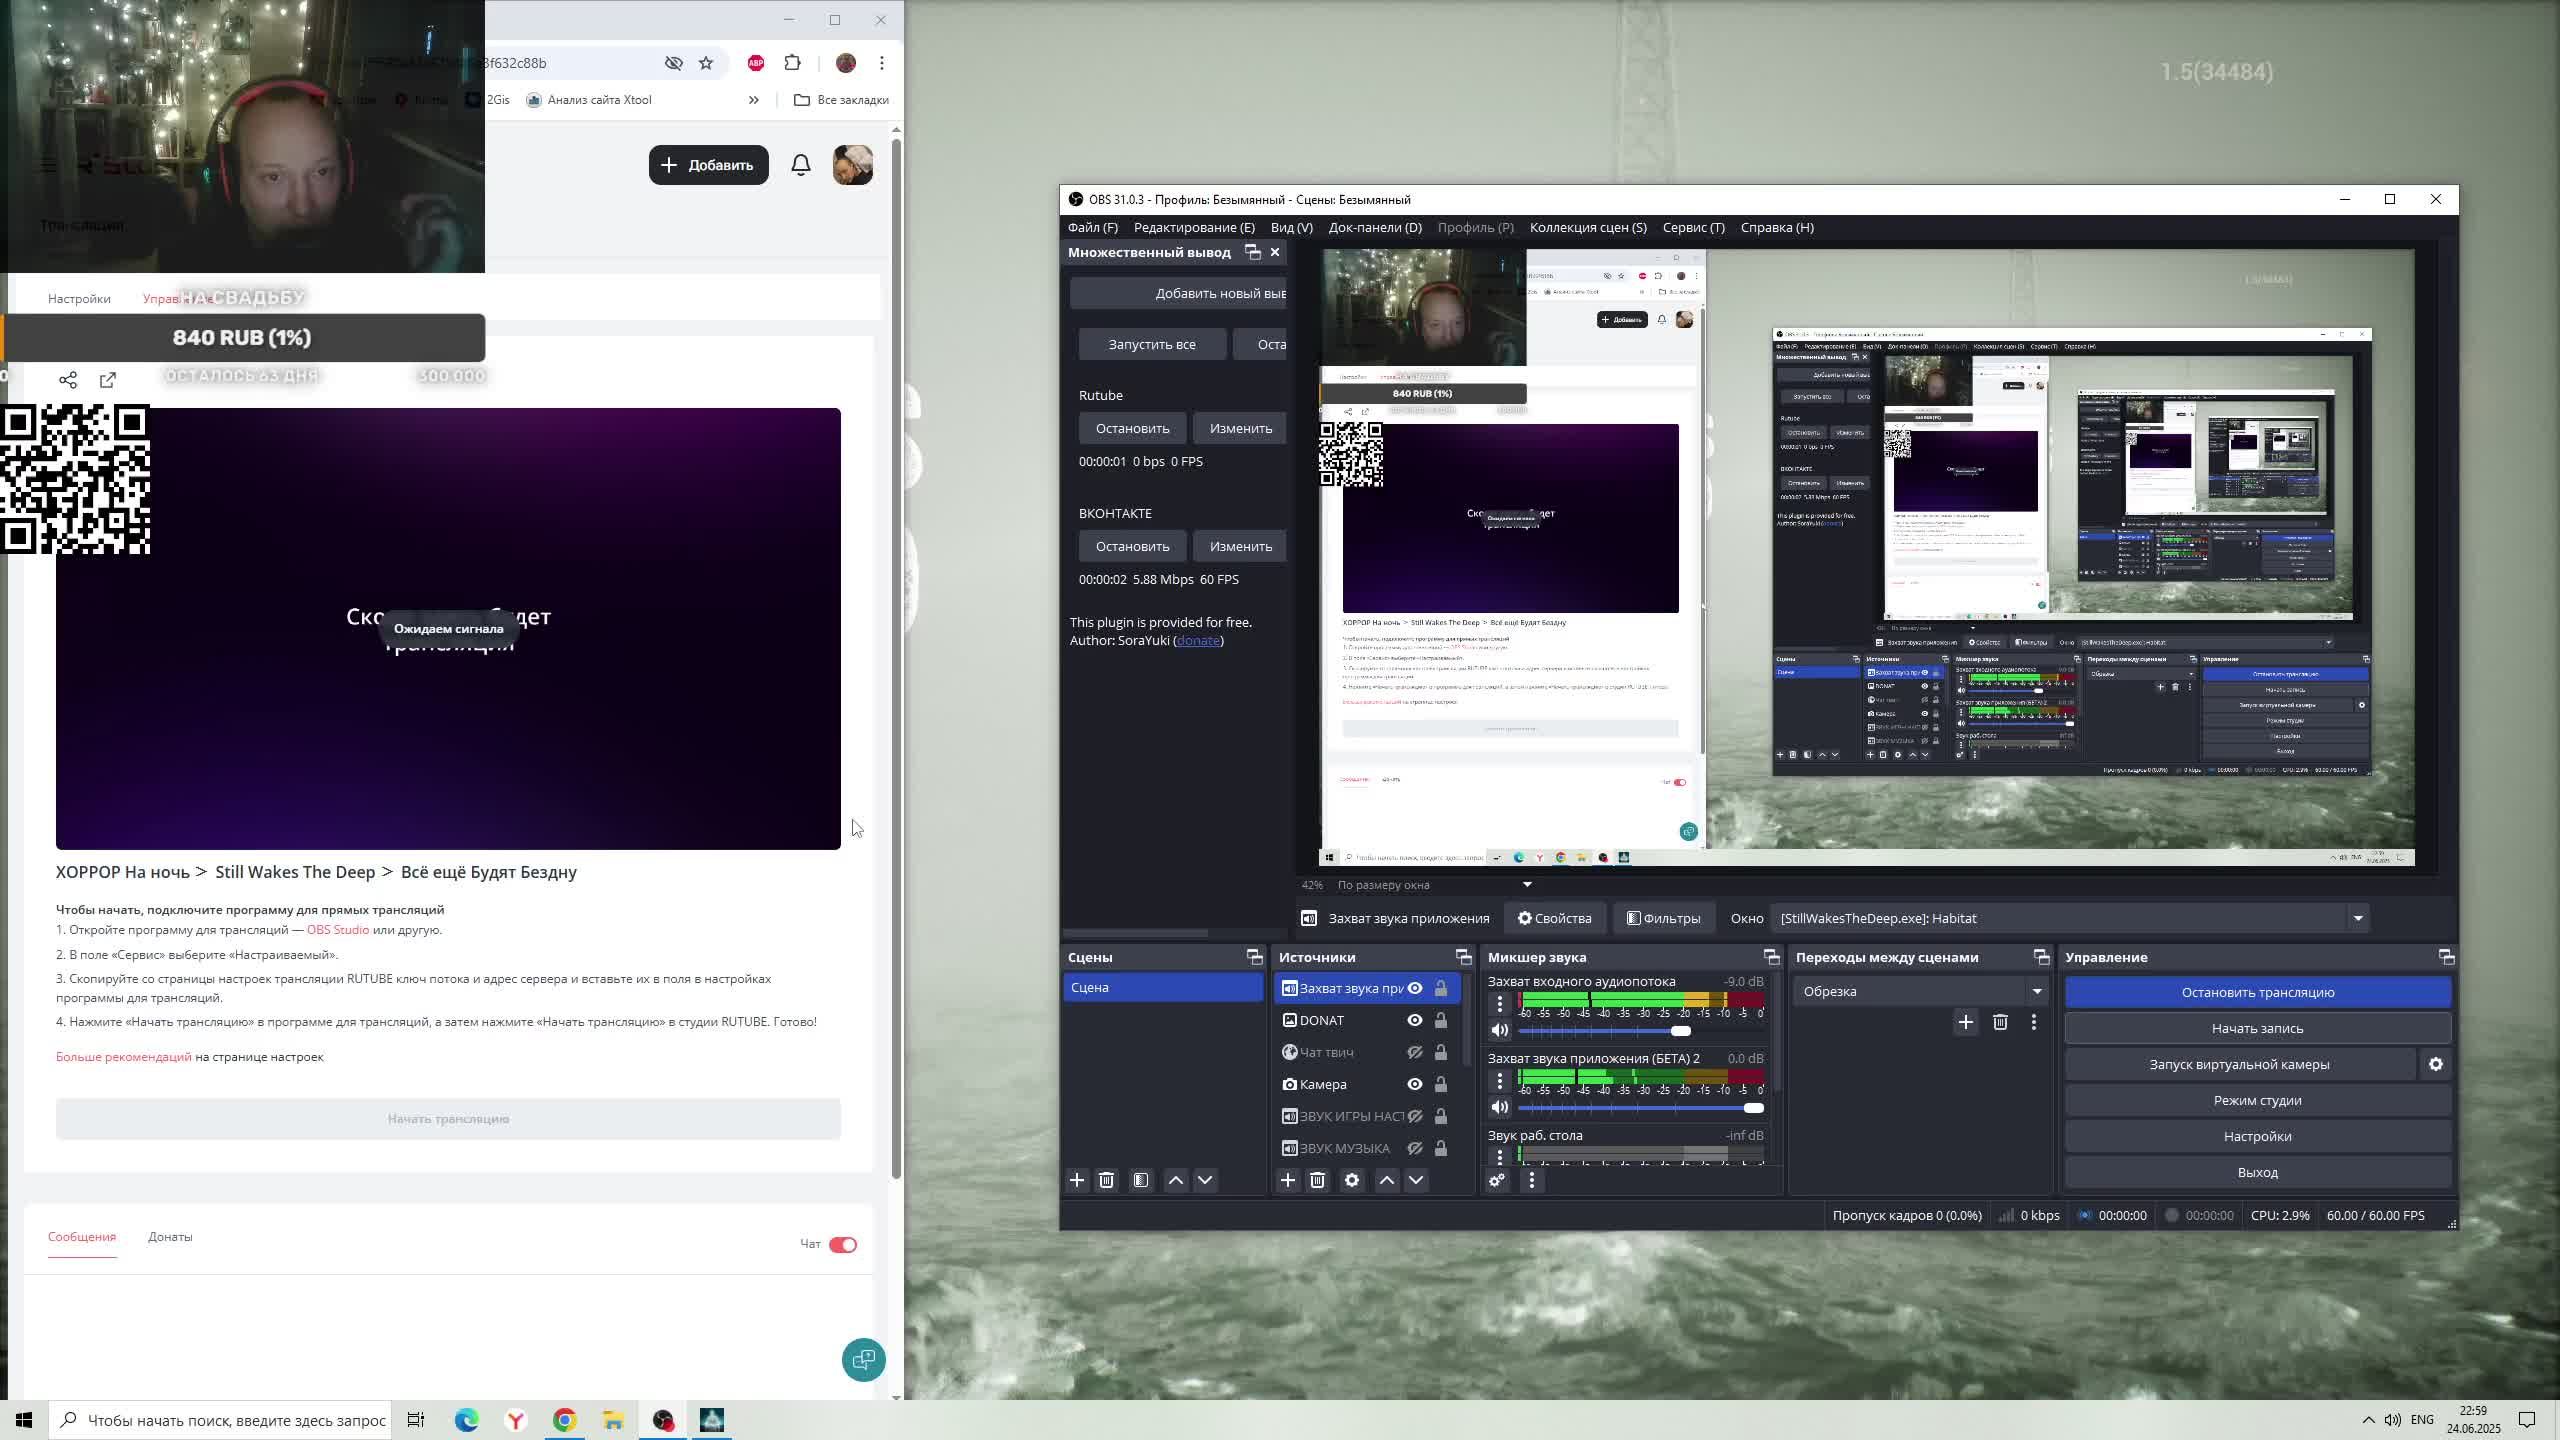The width and height of the screenshot is (2560, 1440).
Task: Hide the DONAT source
Action: [1415, 1020]
